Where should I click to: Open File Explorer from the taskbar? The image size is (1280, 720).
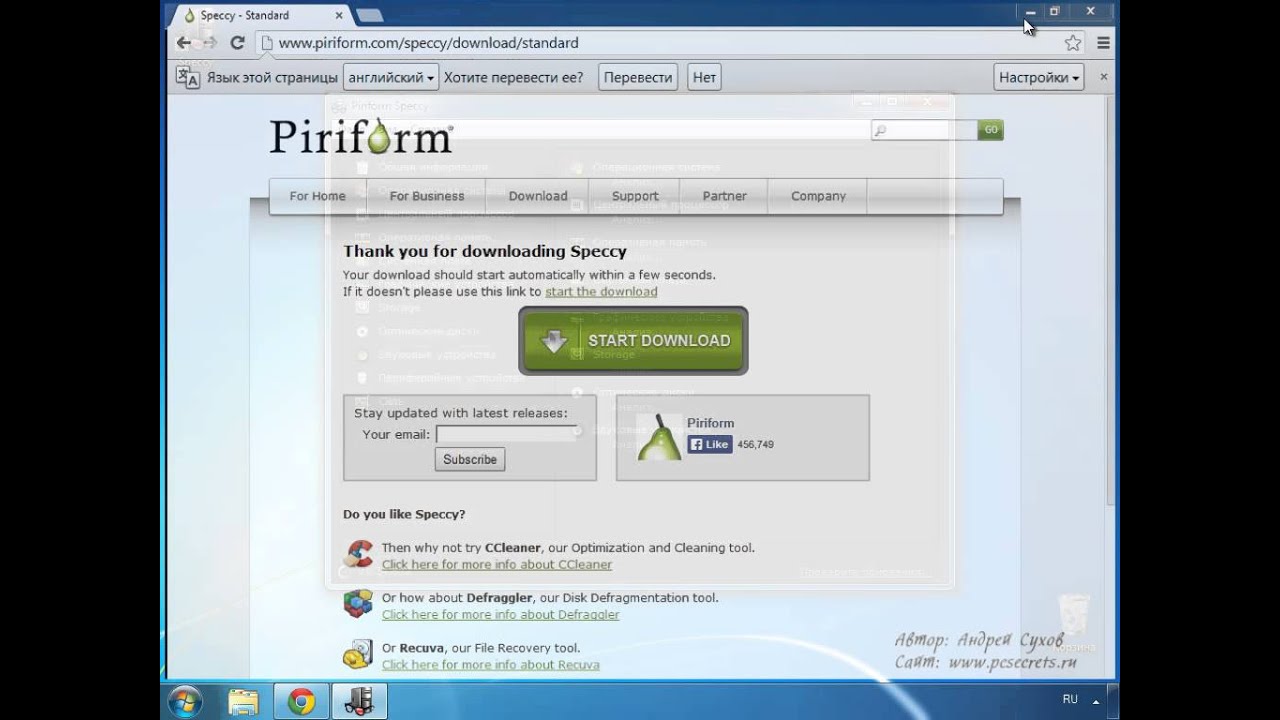[243, 702]
